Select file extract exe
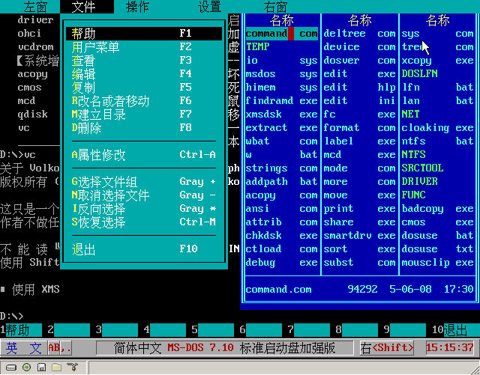Screen dimensions: 480x375 (x=282, y=128)
